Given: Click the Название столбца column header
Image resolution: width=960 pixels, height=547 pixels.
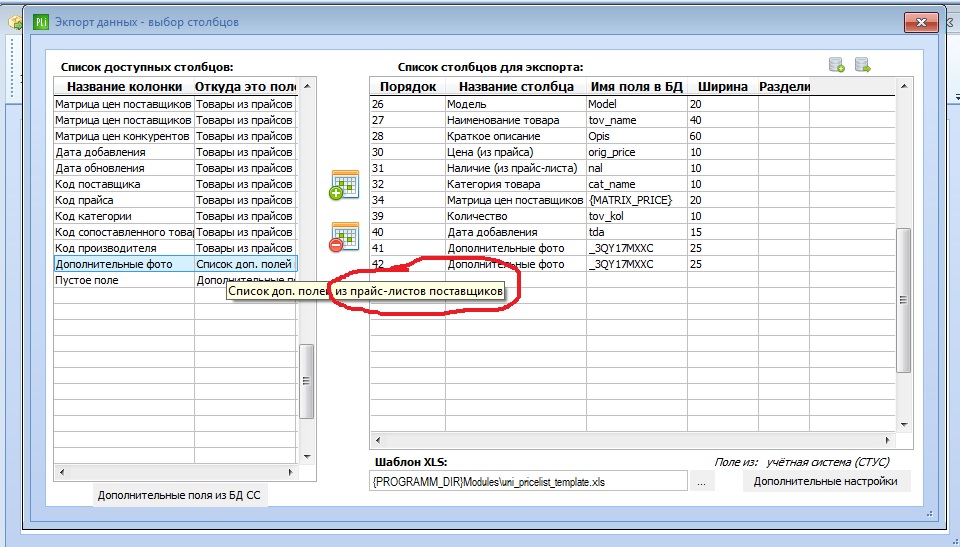Looking at the screenshot, I should (x=516, y=86).
